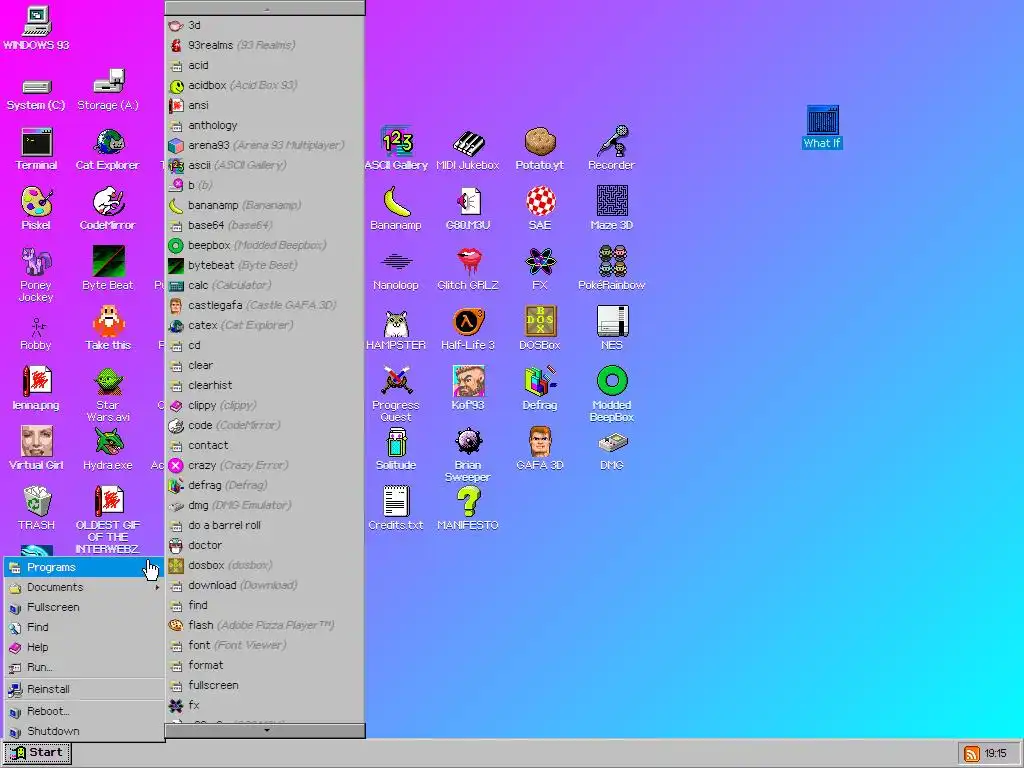Expand Documents submenu in Start menu

[84, 587]
